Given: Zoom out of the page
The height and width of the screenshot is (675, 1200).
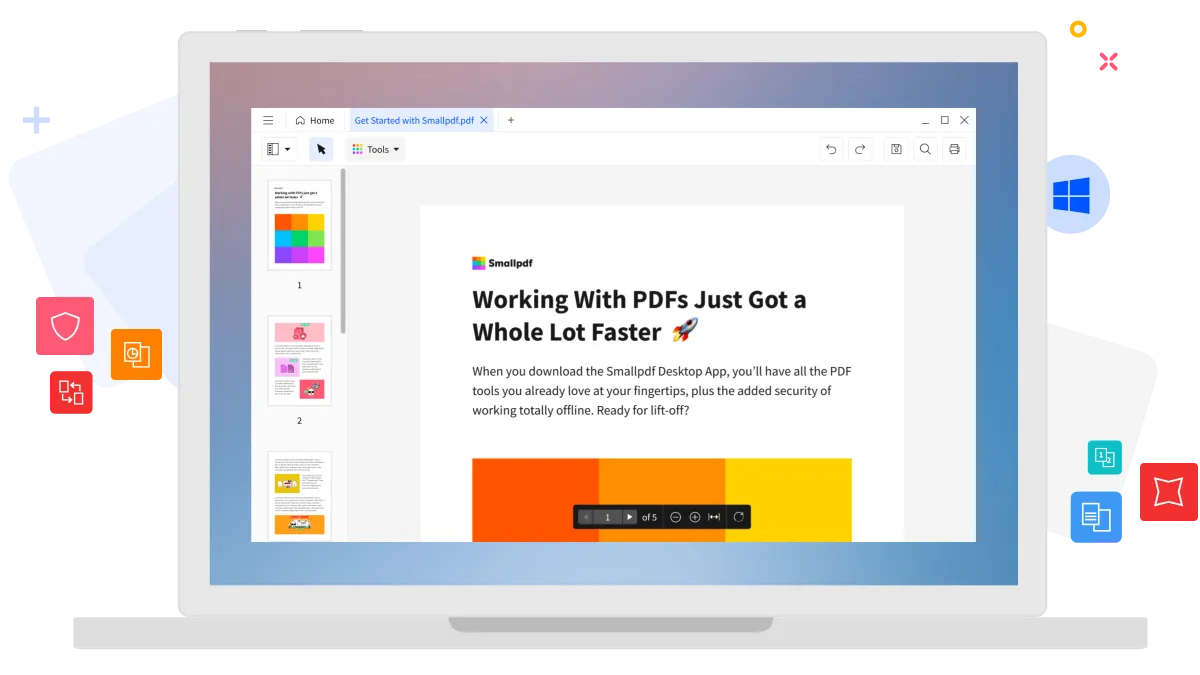Looking at the screenshot, I should [675, 517].
